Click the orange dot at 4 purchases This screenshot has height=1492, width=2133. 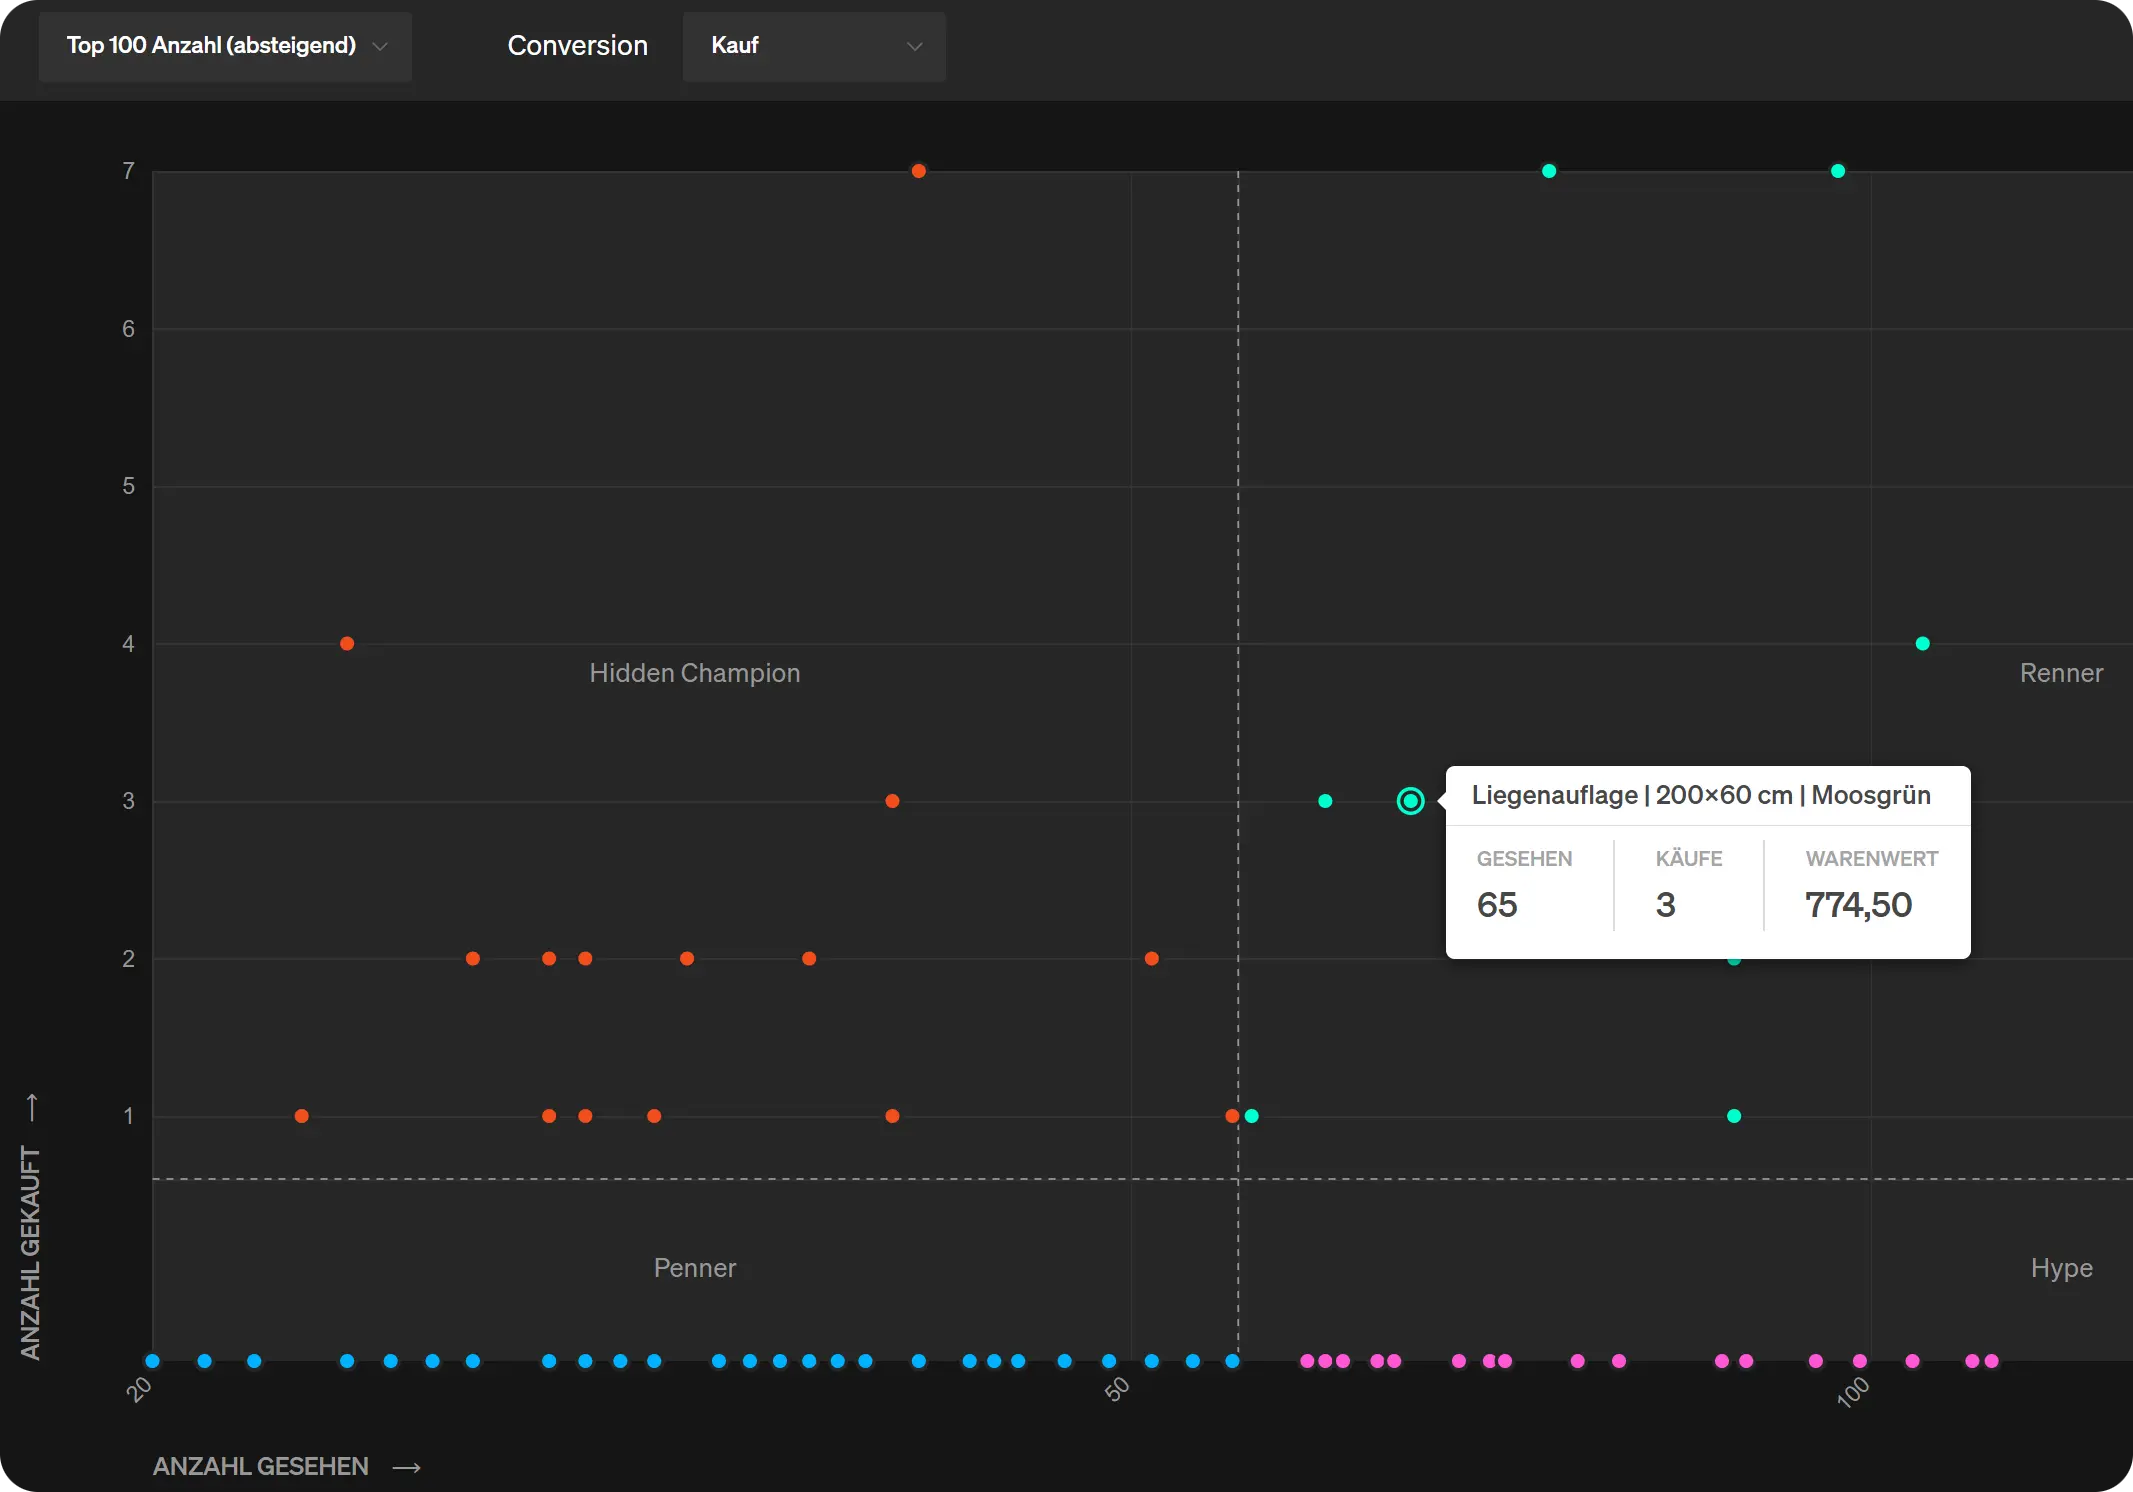click(347, 643)
